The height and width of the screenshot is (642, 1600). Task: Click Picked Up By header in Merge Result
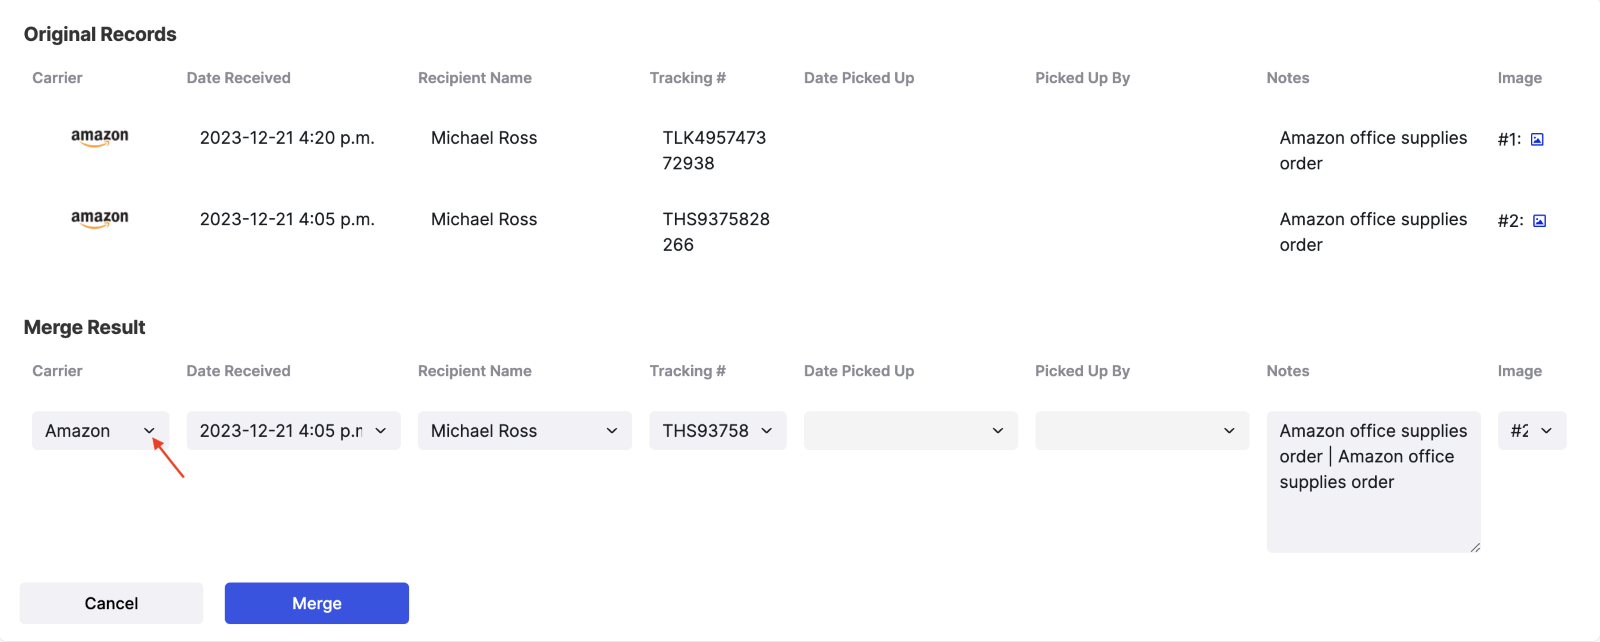[x=1083, y=371]
